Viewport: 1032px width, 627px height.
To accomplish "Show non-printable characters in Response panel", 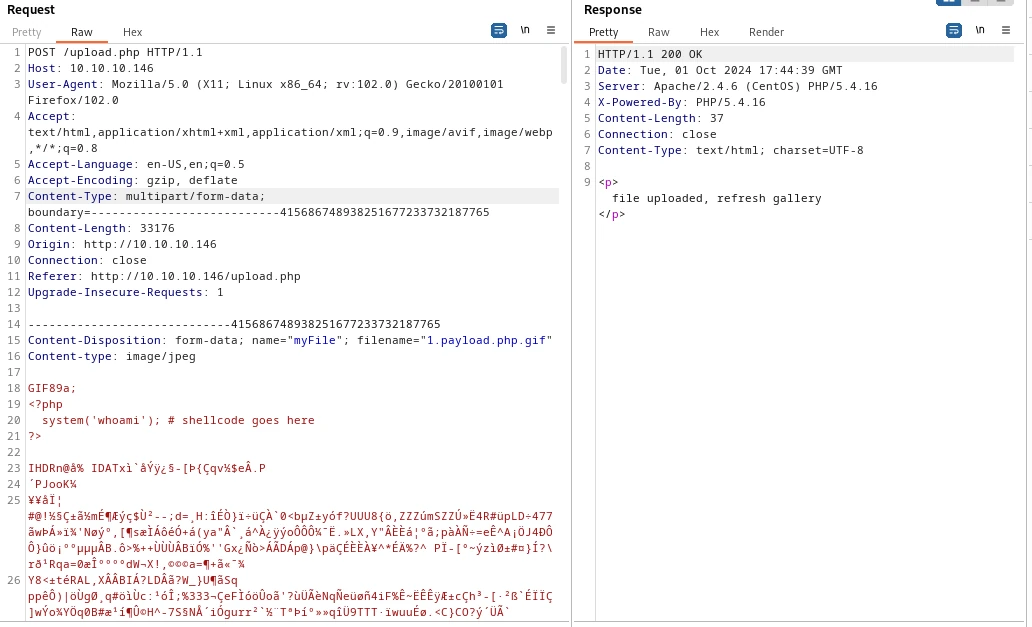I will click(x=979, y=30).
